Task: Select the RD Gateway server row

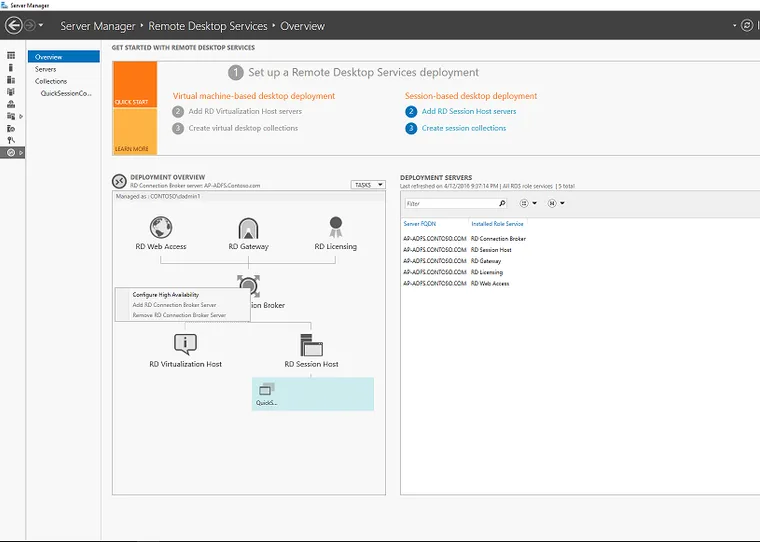Action: tap(452, 261)
